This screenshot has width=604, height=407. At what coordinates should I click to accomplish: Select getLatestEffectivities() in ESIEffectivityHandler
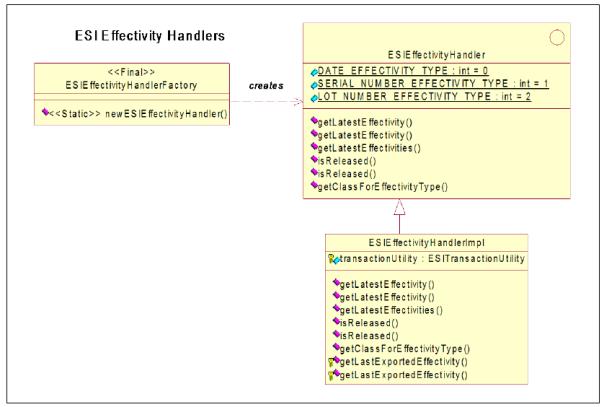pos(369,148)
